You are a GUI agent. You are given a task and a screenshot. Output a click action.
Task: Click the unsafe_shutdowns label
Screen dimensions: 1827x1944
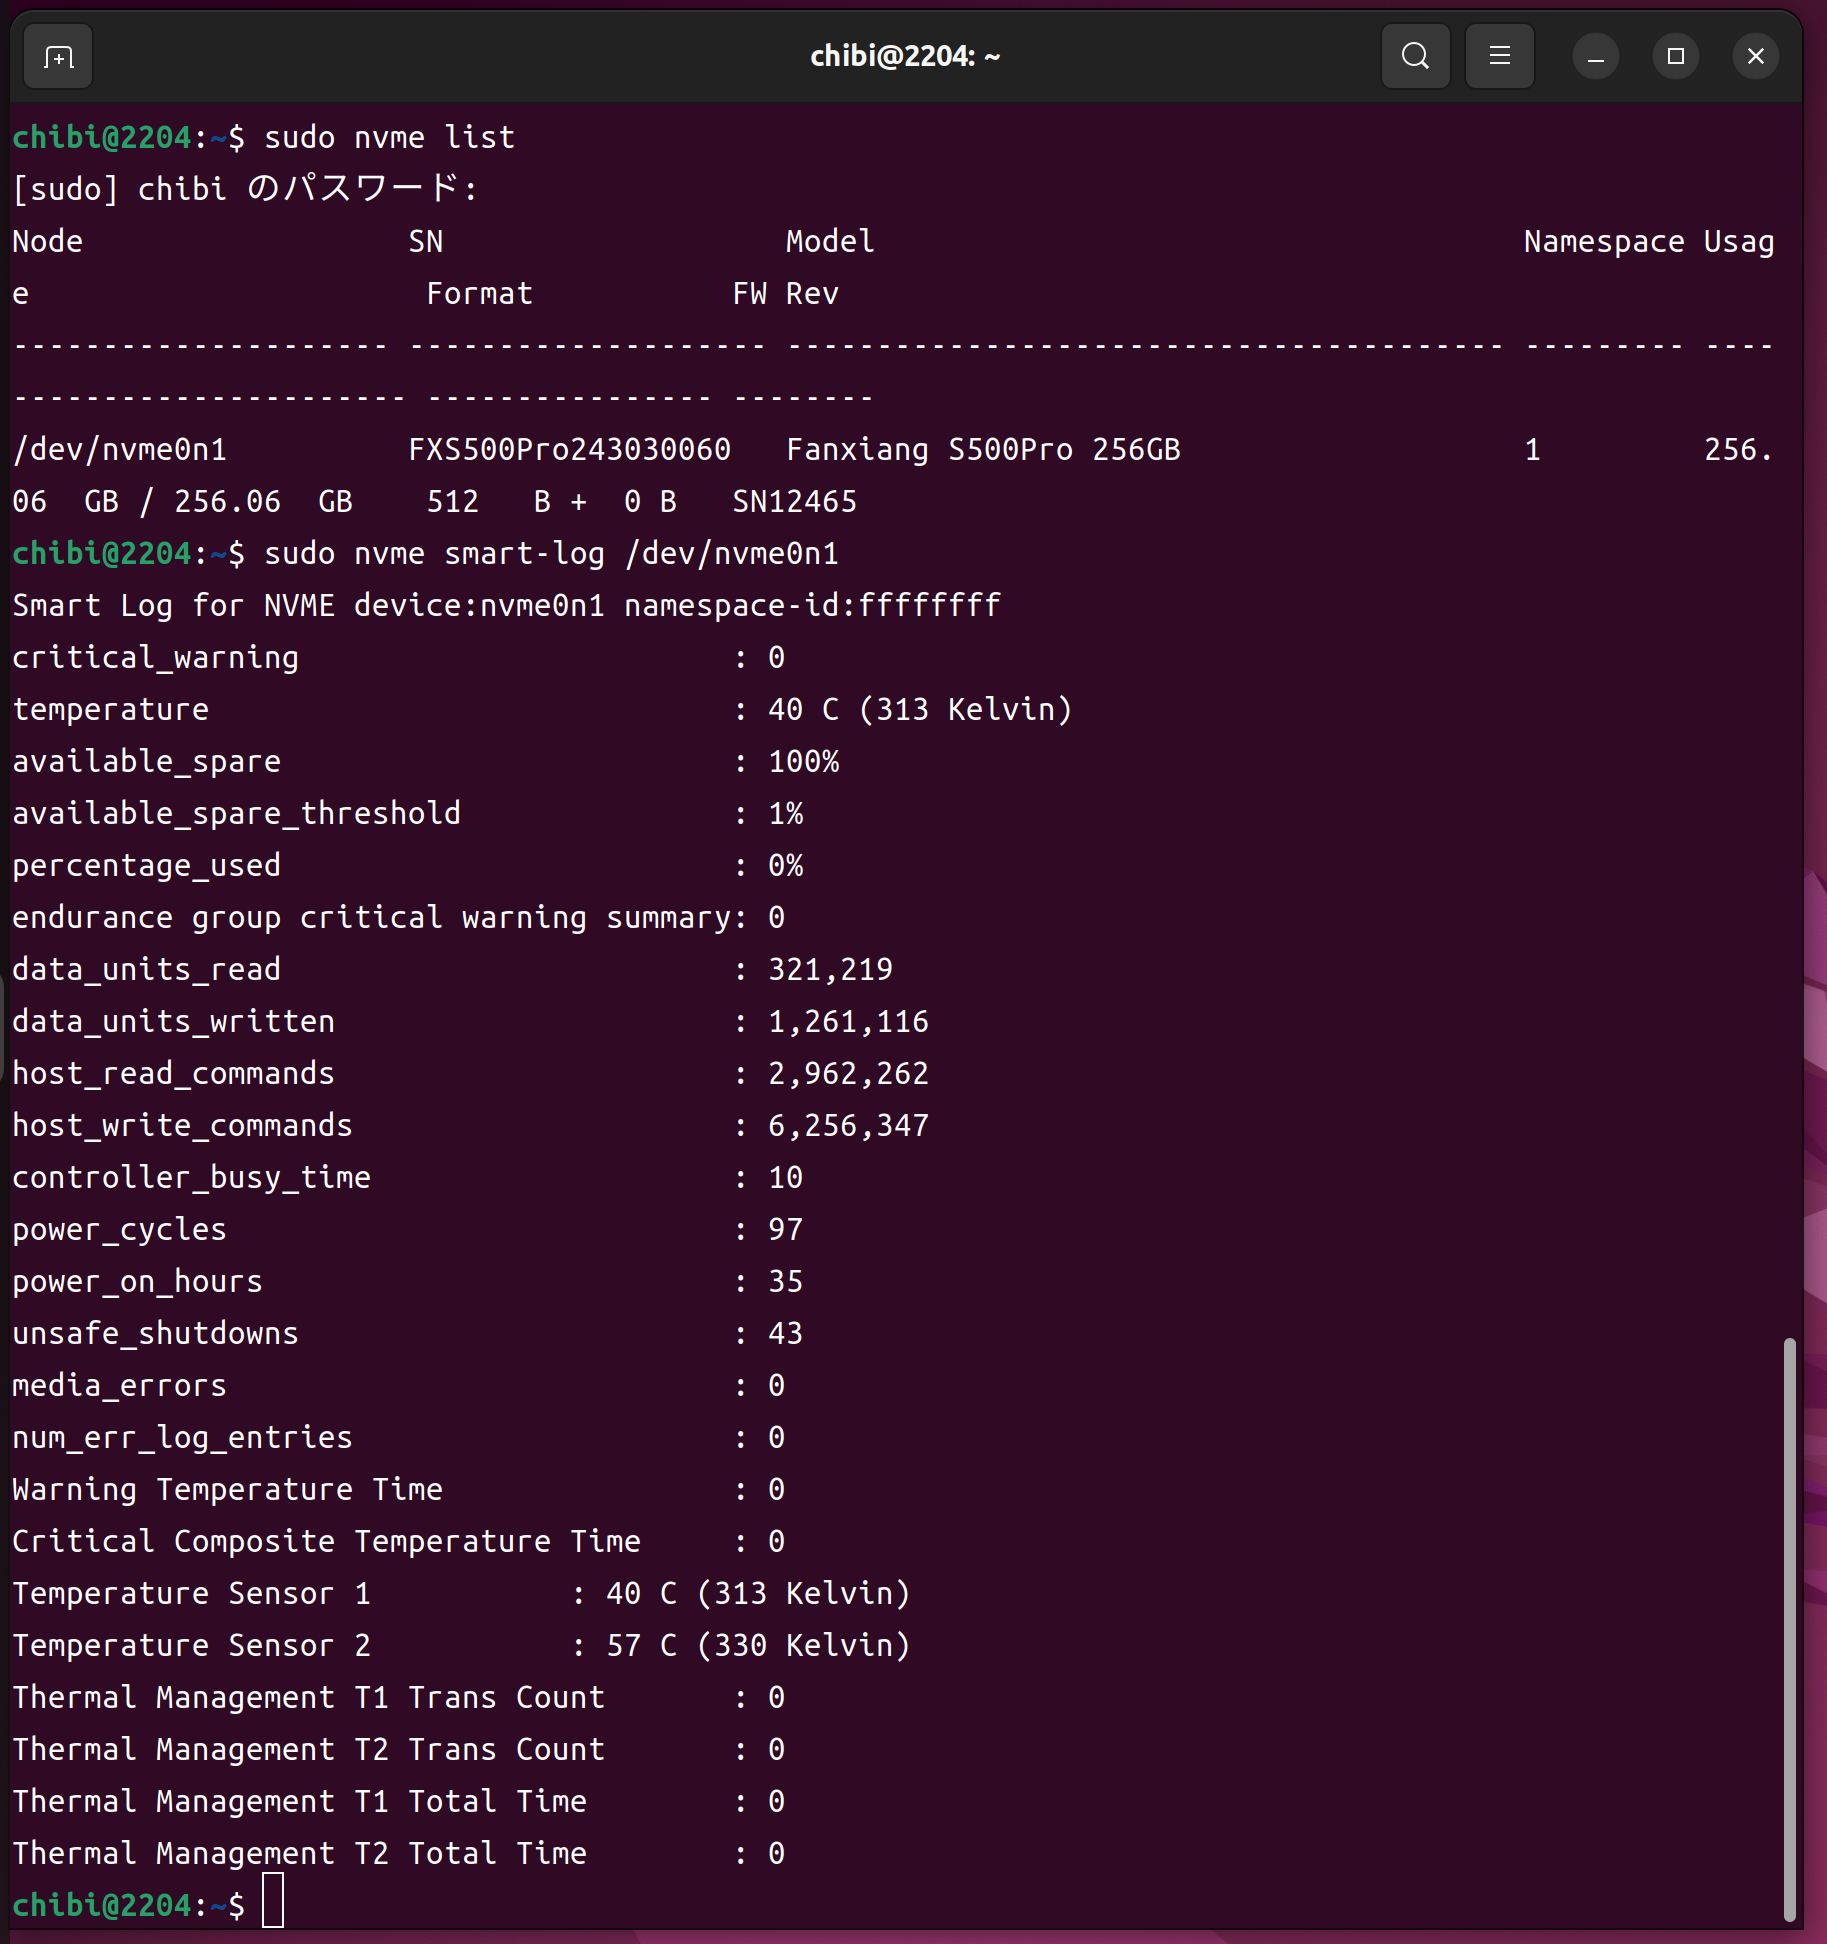155,1333
